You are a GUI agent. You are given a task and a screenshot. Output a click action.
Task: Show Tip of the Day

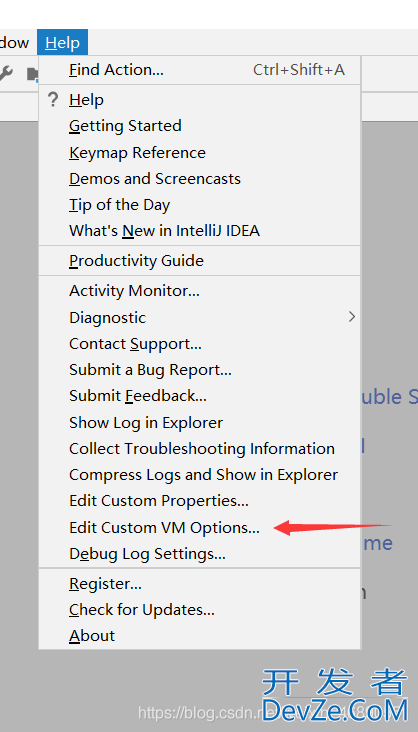(199, 205)
